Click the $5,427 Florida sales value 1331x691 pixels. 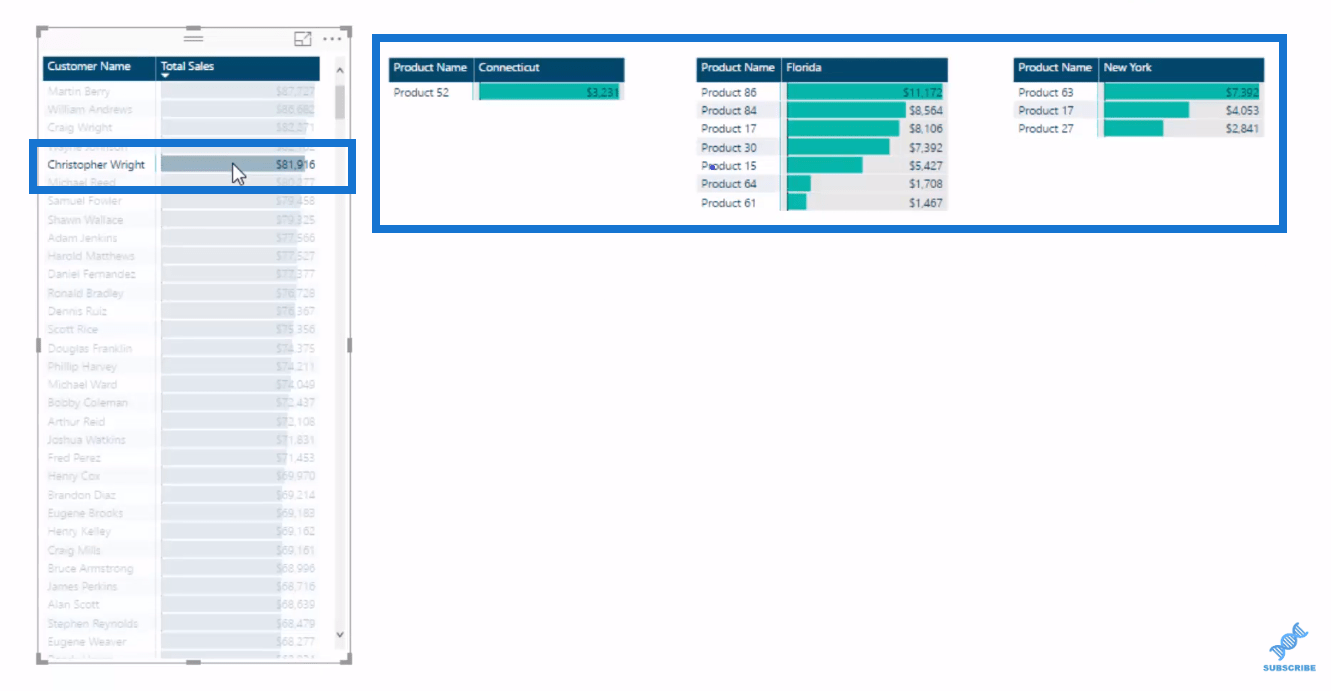tap(925, 165)
